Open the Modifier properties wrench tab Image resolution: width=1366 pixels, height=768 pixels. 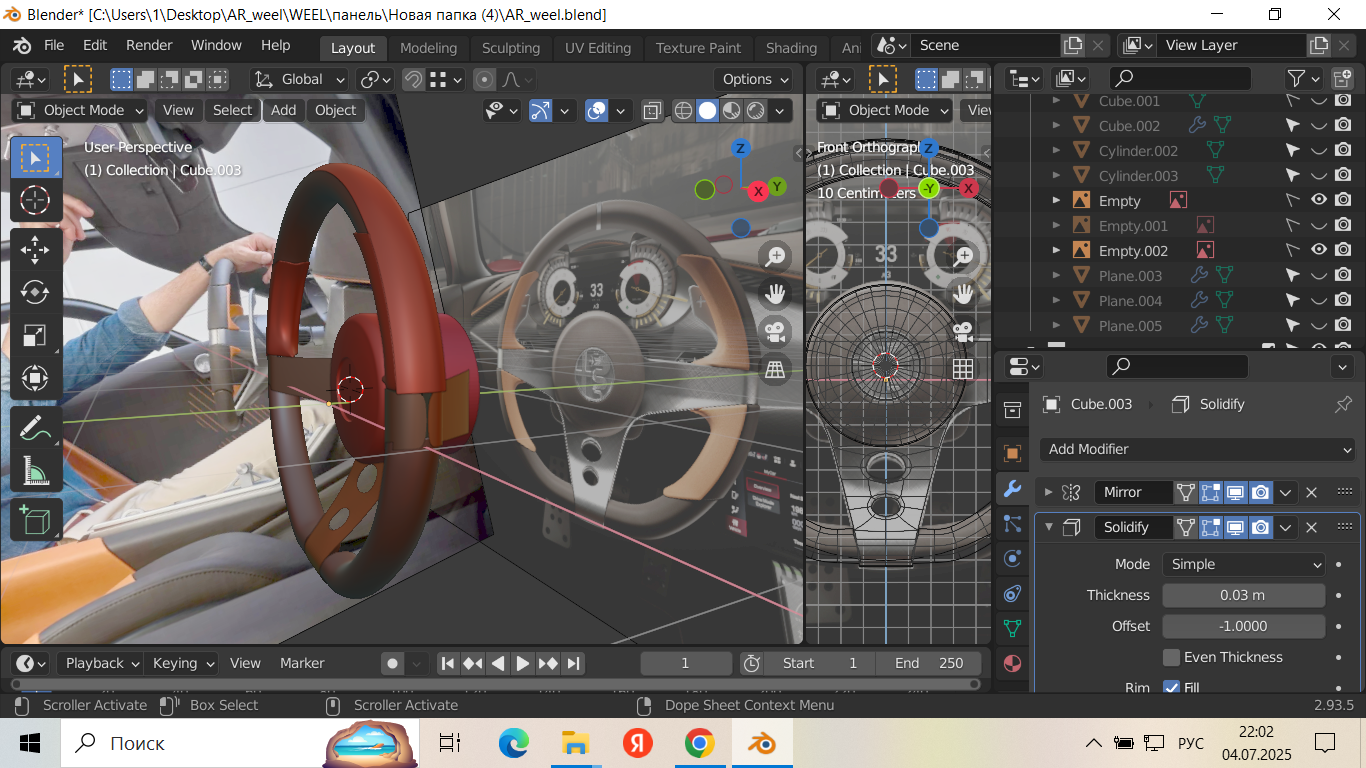tap(1012, 489)
